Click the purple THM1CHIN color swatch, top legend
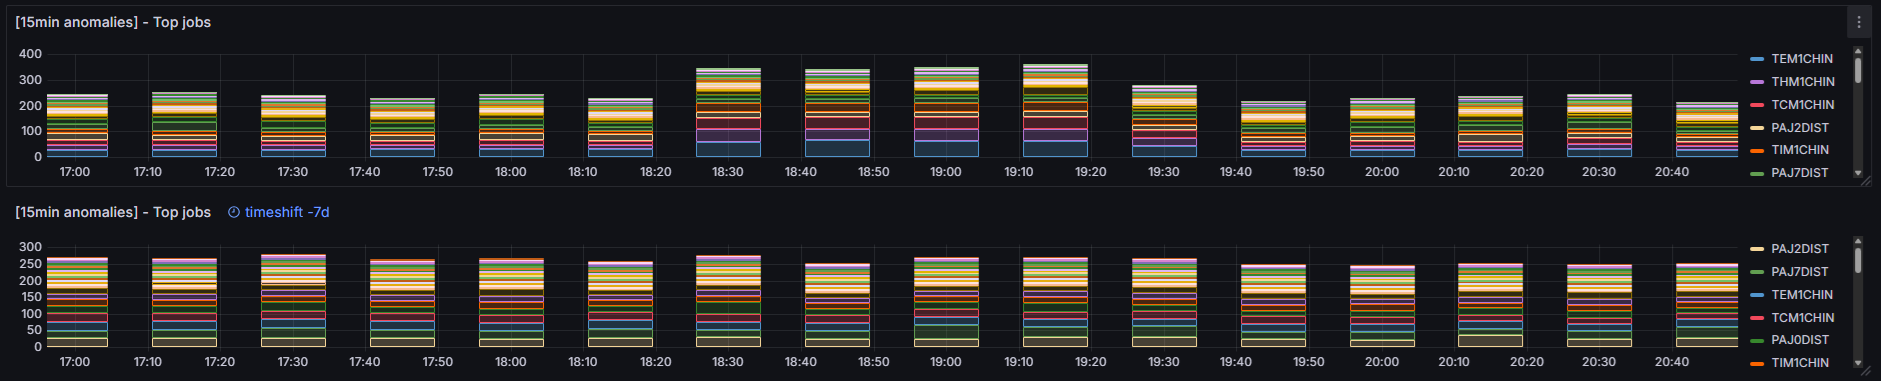The height and width of the screenshot is (381, 1881). (x=1757, y=82)
